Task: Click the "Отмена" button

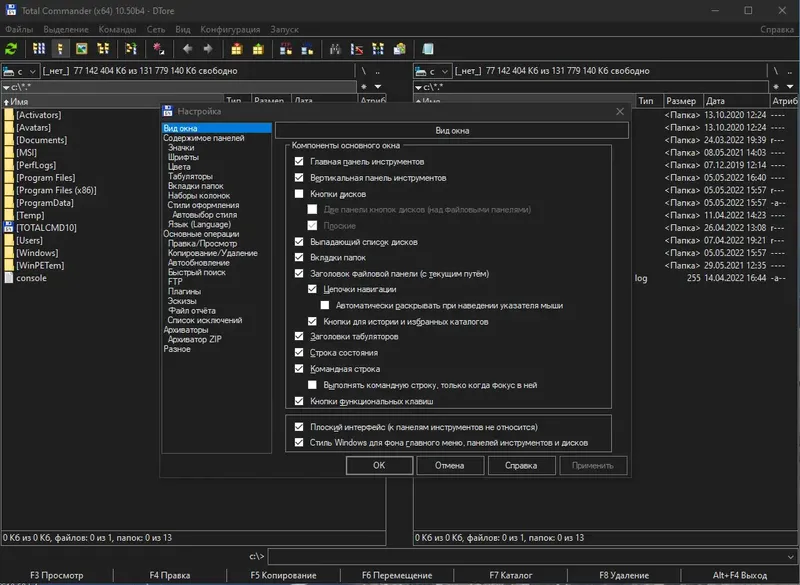Action: click(x=449, y=465)
